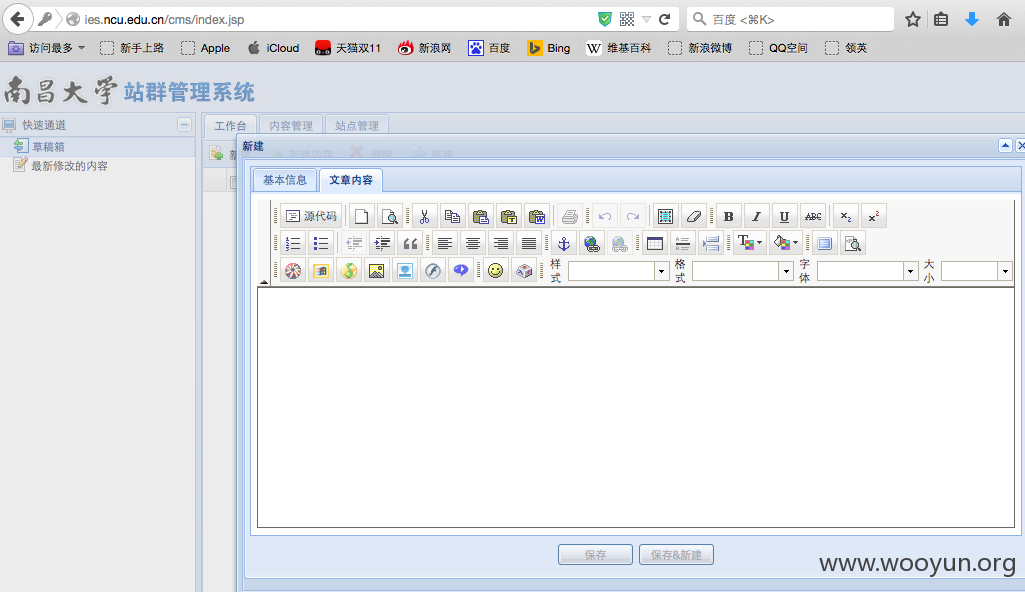1025x592 pixels.
Task: Click the greyed Unlink icon
Action: tap(620, 244)
